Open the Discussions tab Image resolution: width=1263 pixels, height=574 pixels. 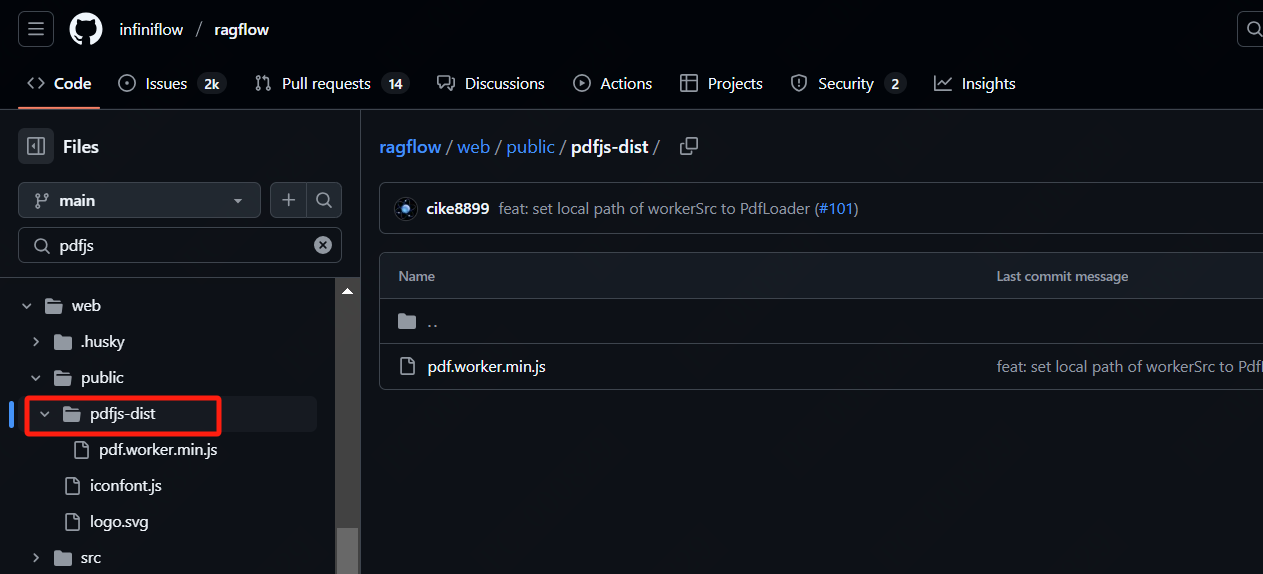(491, 84)
